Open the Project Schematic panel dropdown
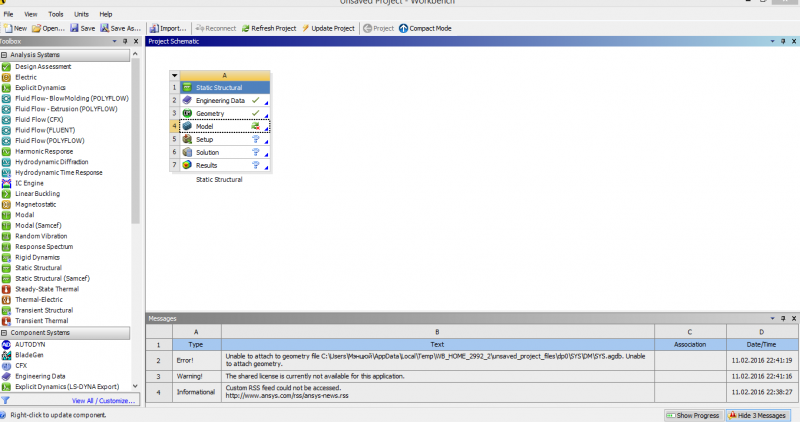Viewport: 800px width, 422px height. [x=772, y=41]
